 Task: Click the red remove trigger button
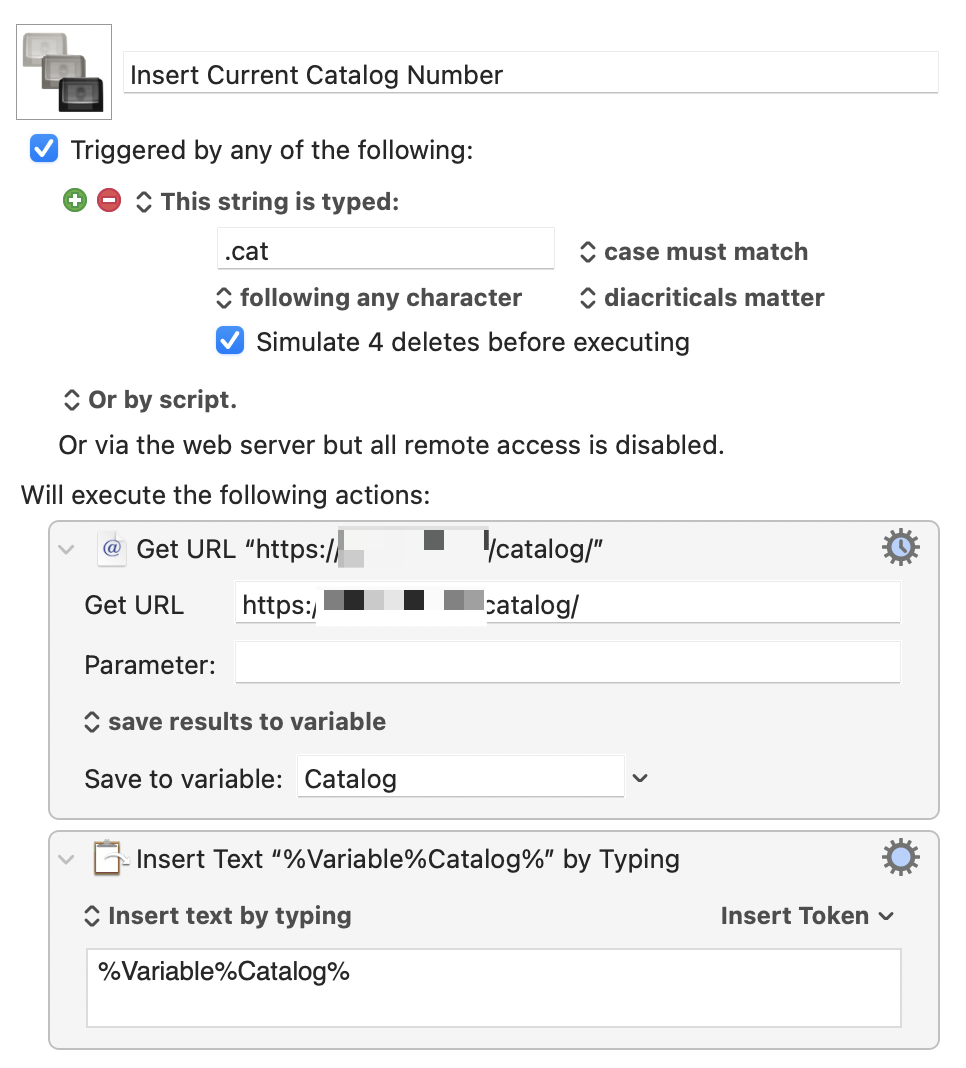point(109,201)
